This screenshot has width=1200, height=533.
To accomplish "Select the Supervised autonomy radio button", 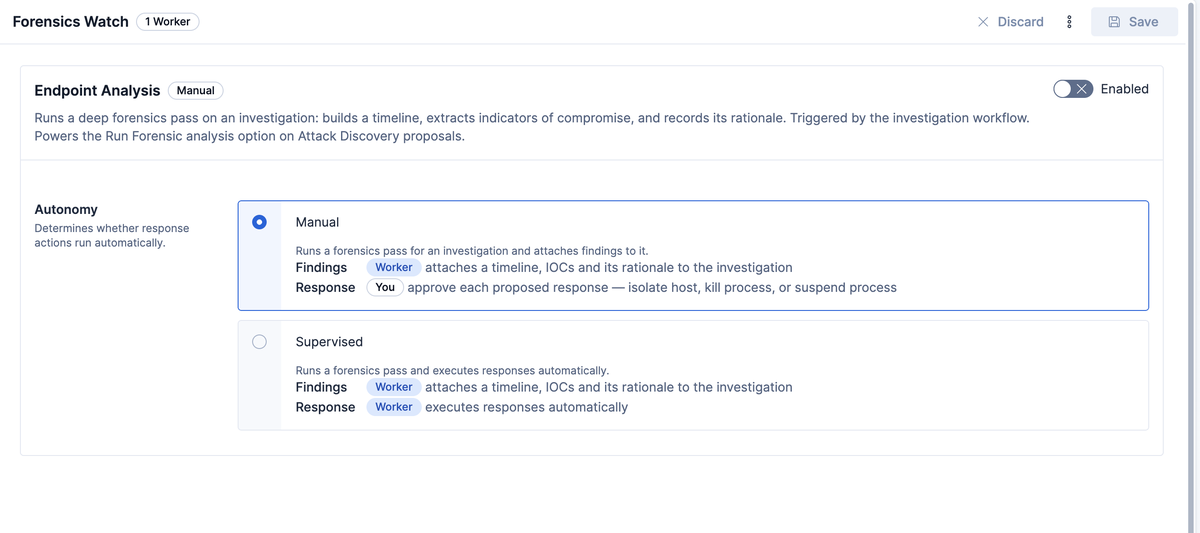I will [x=260, y=342].
